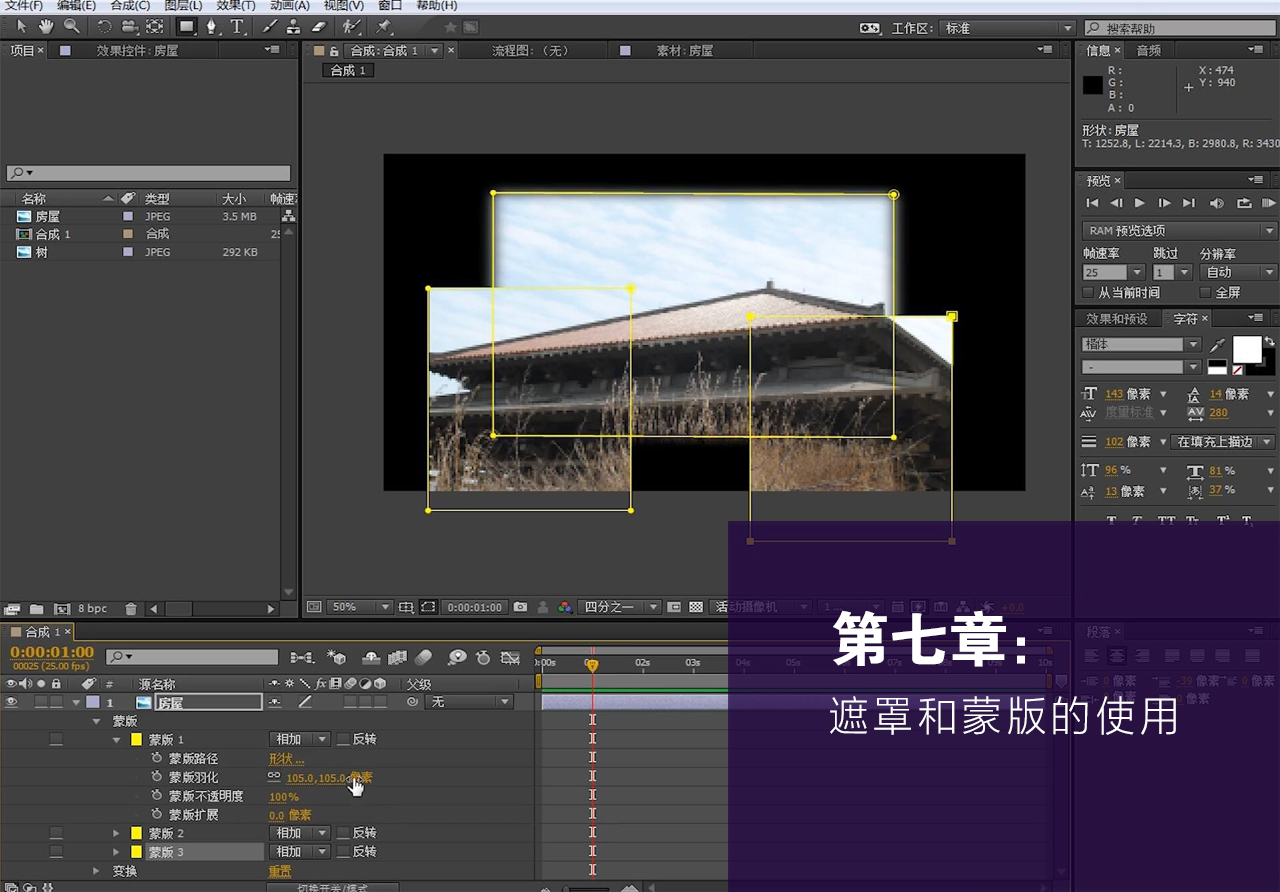
Task: Toggle stopwatch for 蒙版羽化
Action: 156,777
